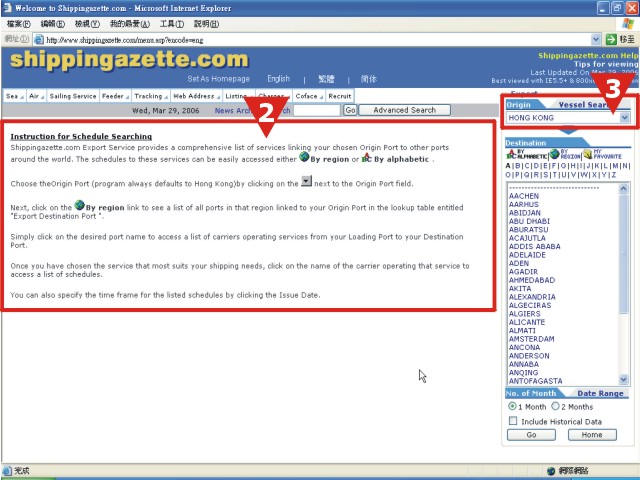Filter destinations by letter M
The width and height of the screenshot is (640, 480).
615,166
